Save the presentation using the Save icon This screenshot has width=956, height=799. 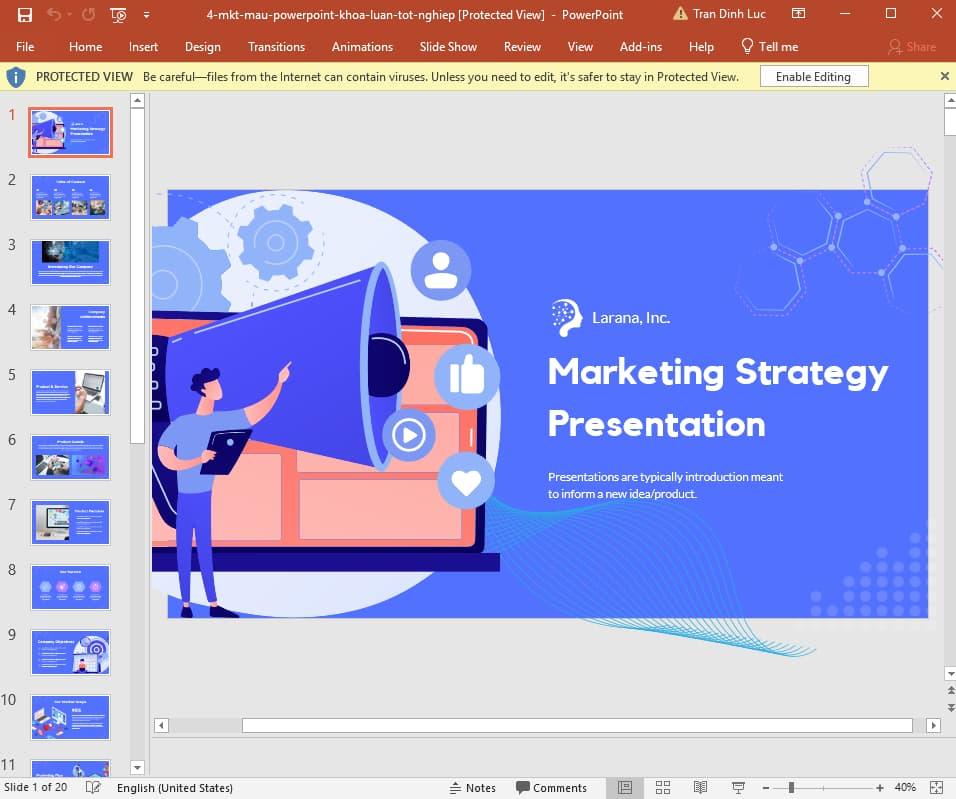tap(25, 14)
